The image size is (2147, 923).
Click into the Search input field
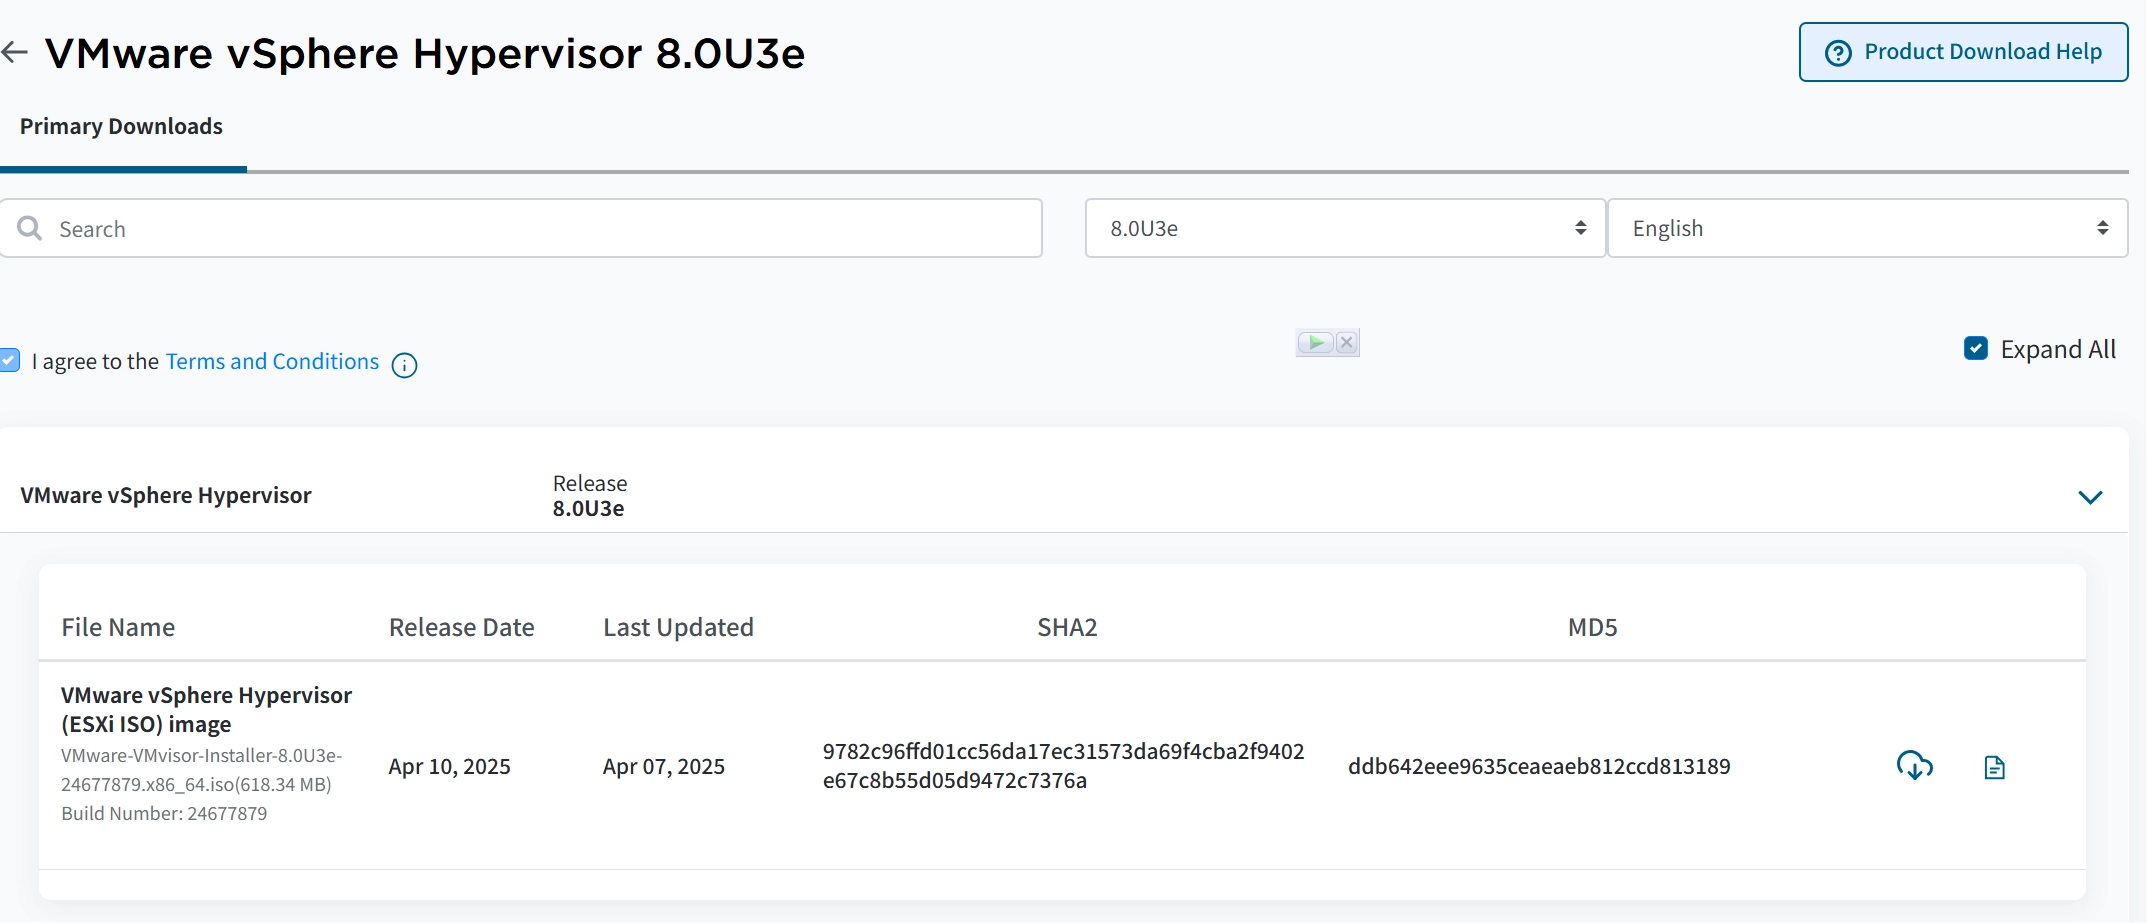(x=521, y=228)
